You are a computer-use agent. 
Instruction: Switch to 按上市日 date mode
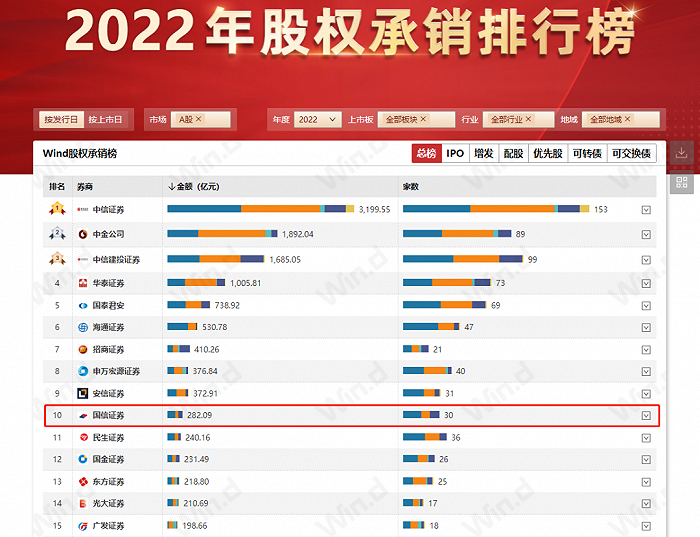tap(105, 119)
